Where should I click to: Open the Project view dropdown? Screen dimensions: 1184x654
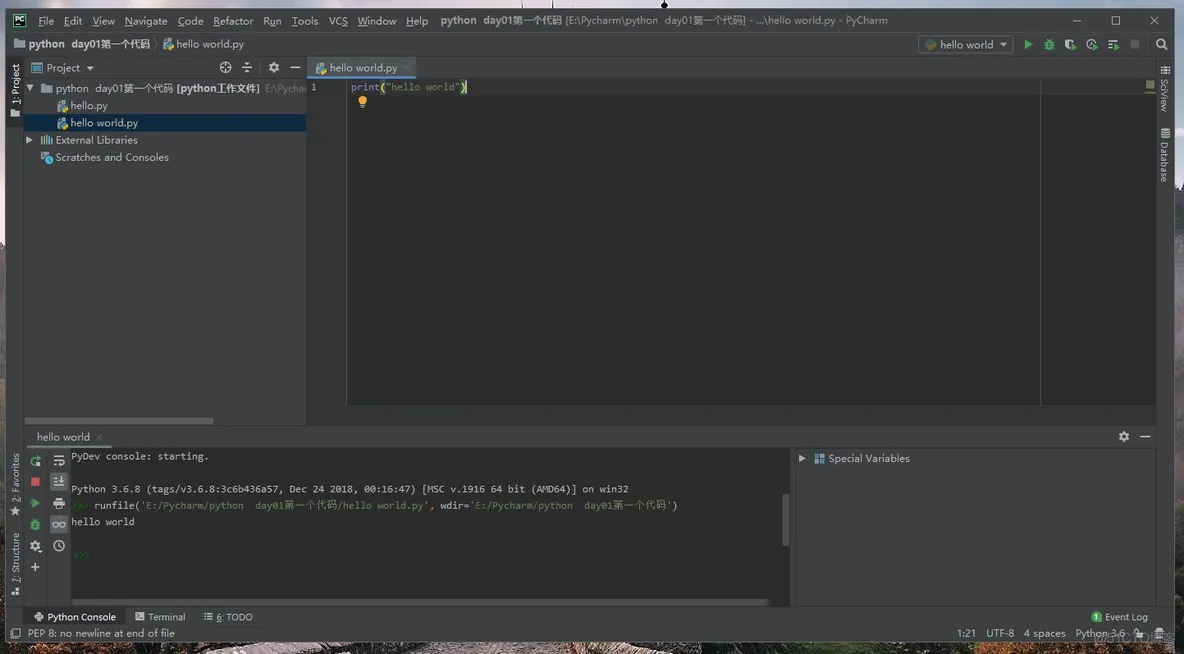click(63, 68)
